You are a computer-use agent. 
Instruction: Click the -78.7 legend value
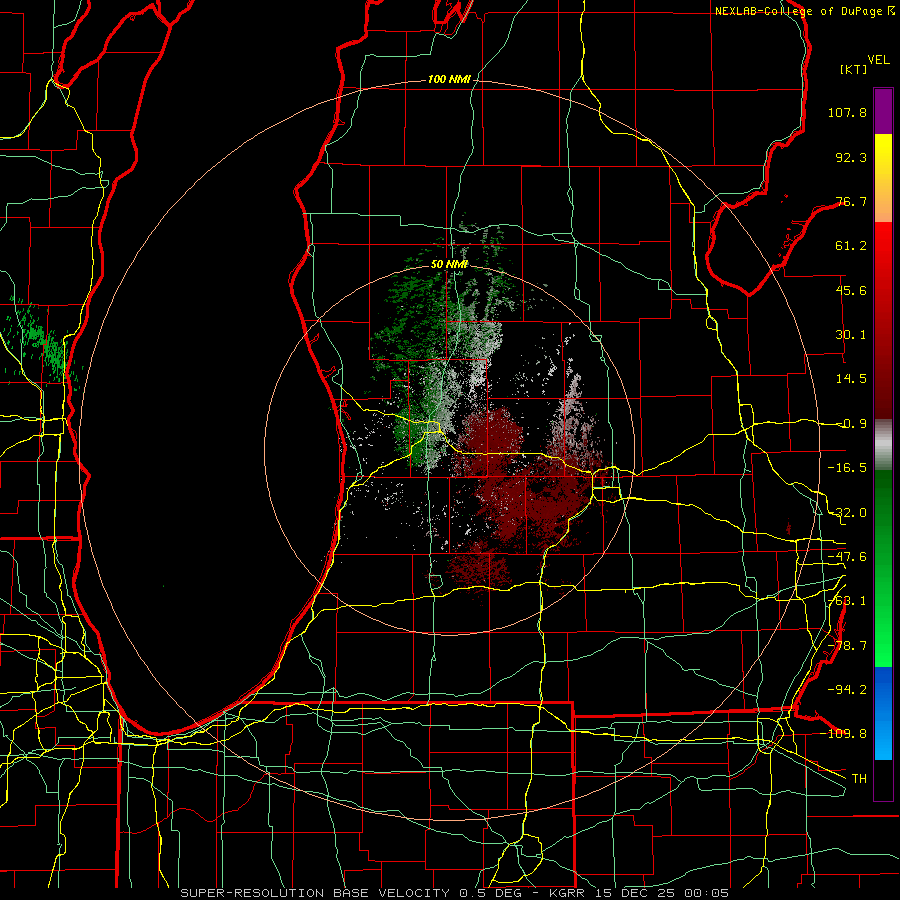point(847,646)
